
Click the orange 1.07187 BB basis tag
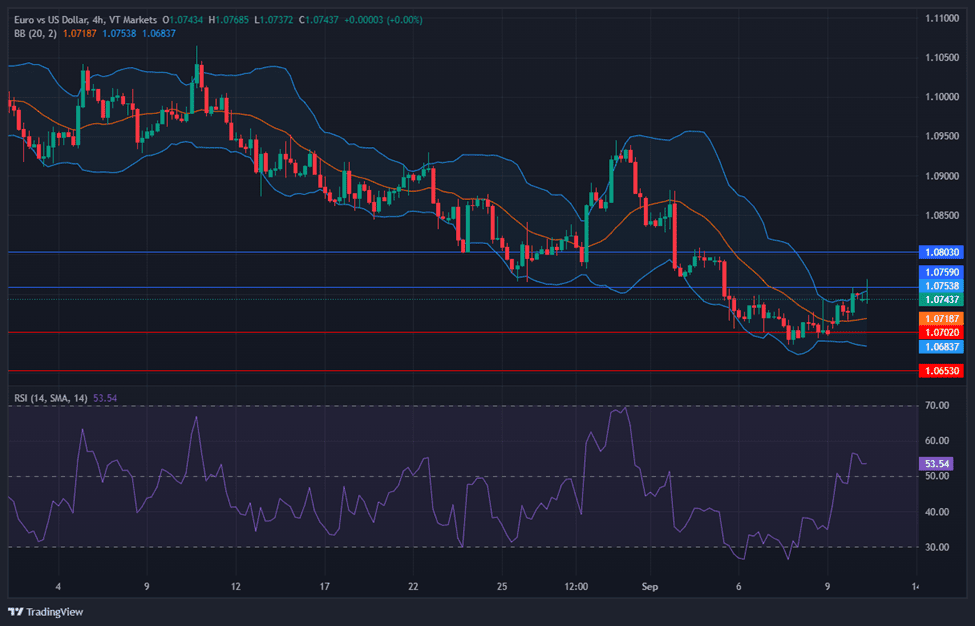(x=940, y=318)
